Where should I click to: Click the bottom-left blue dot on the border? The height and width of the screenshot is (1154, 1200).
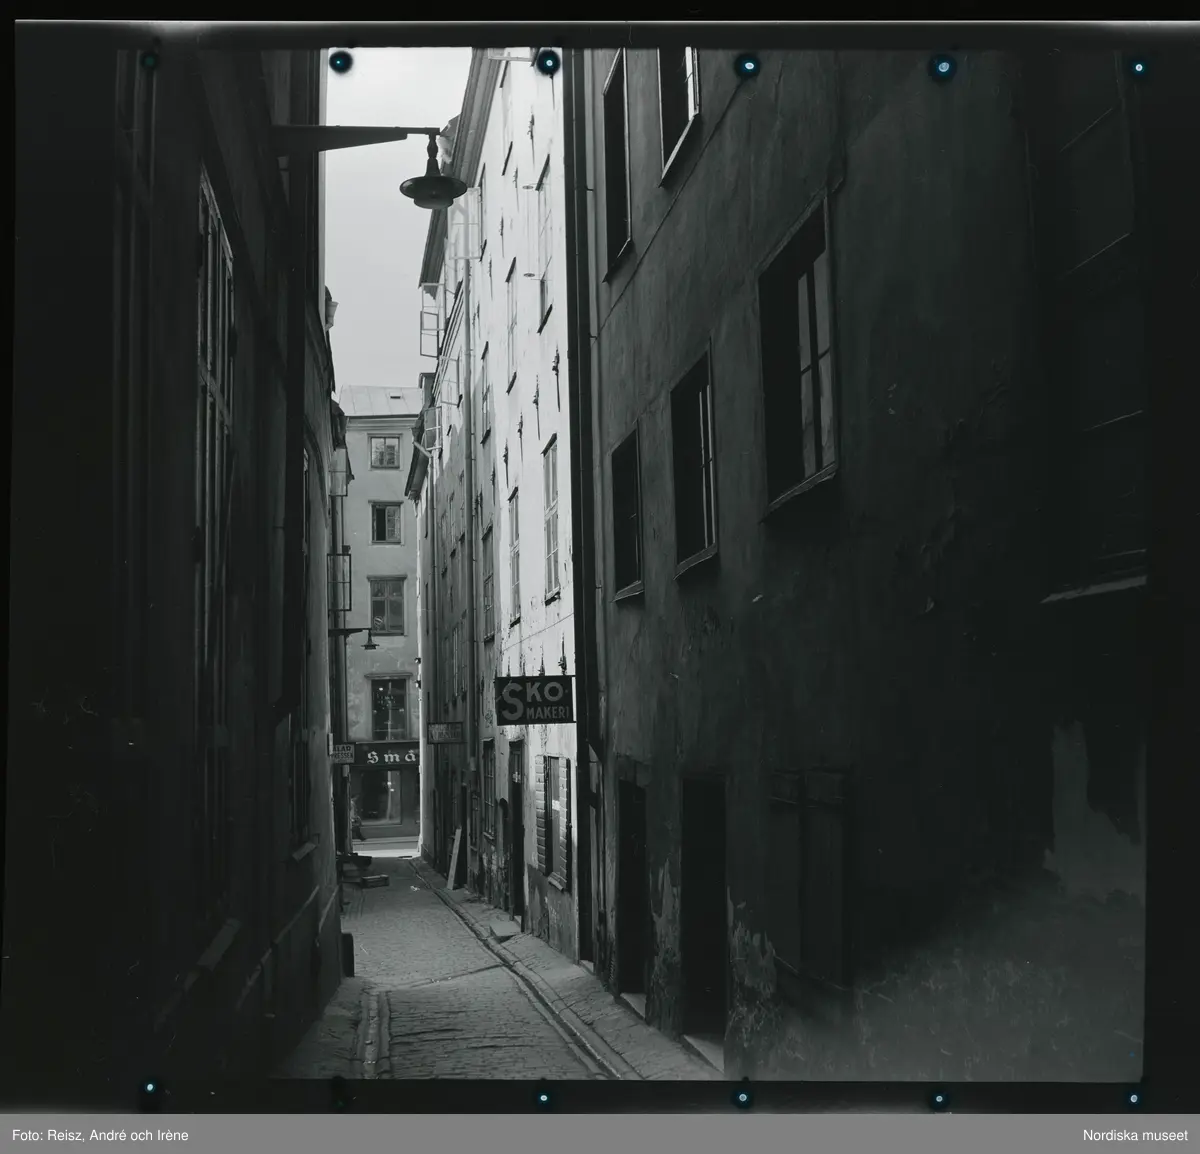(x=149, y=1089)
